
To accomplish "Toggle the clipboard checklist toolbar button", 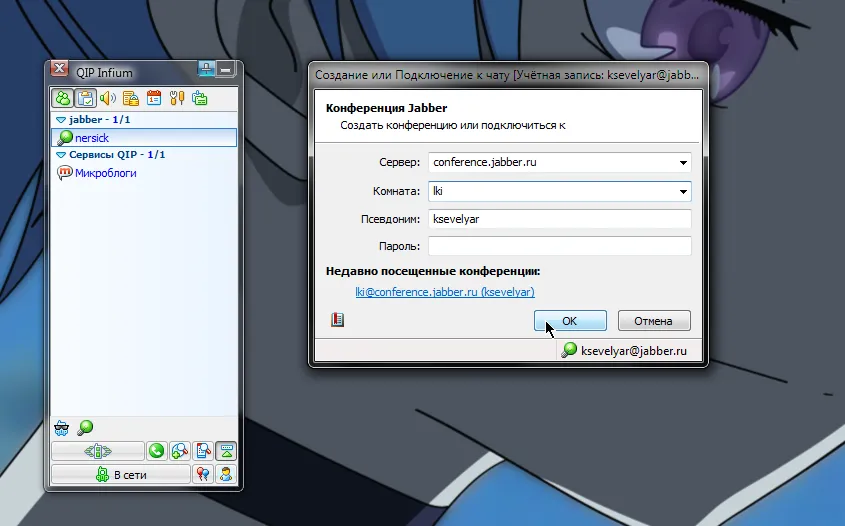I will pos(86,98).
